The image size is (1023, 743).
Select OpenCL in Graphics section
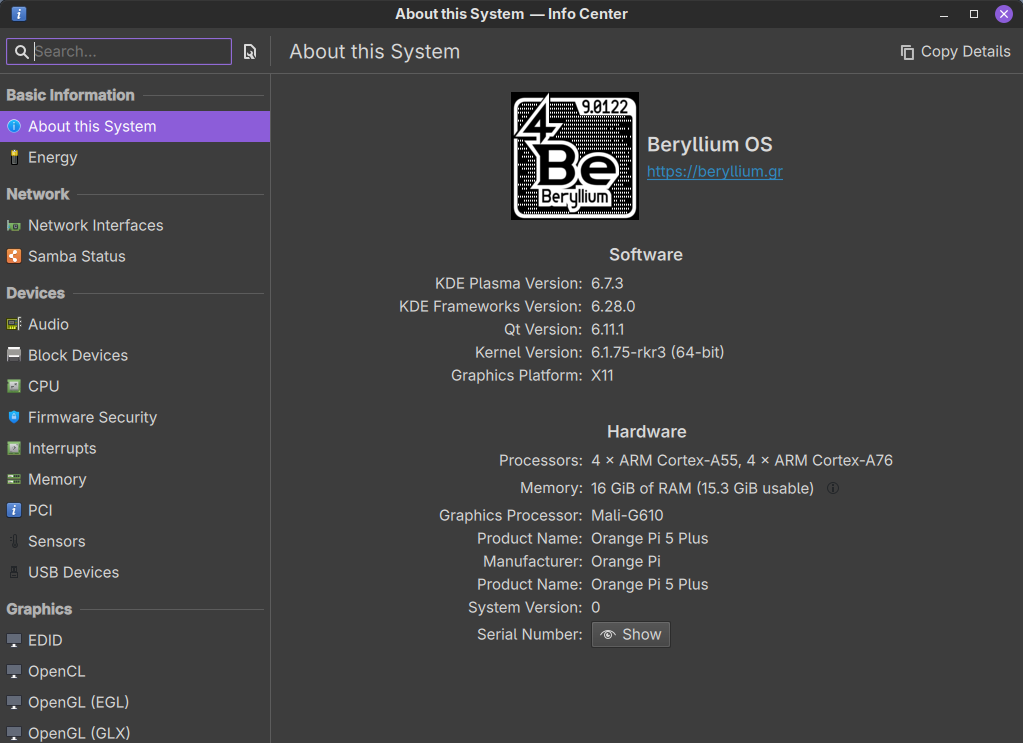(135, 671)
